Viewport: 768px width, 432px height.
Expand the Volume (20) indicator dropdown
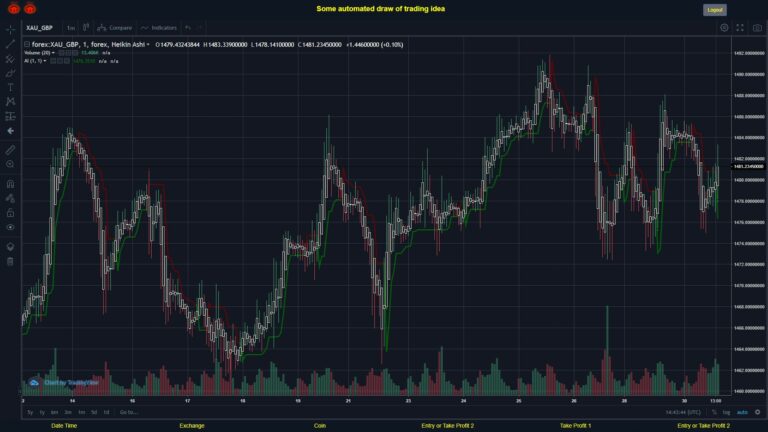coord(53,53)
